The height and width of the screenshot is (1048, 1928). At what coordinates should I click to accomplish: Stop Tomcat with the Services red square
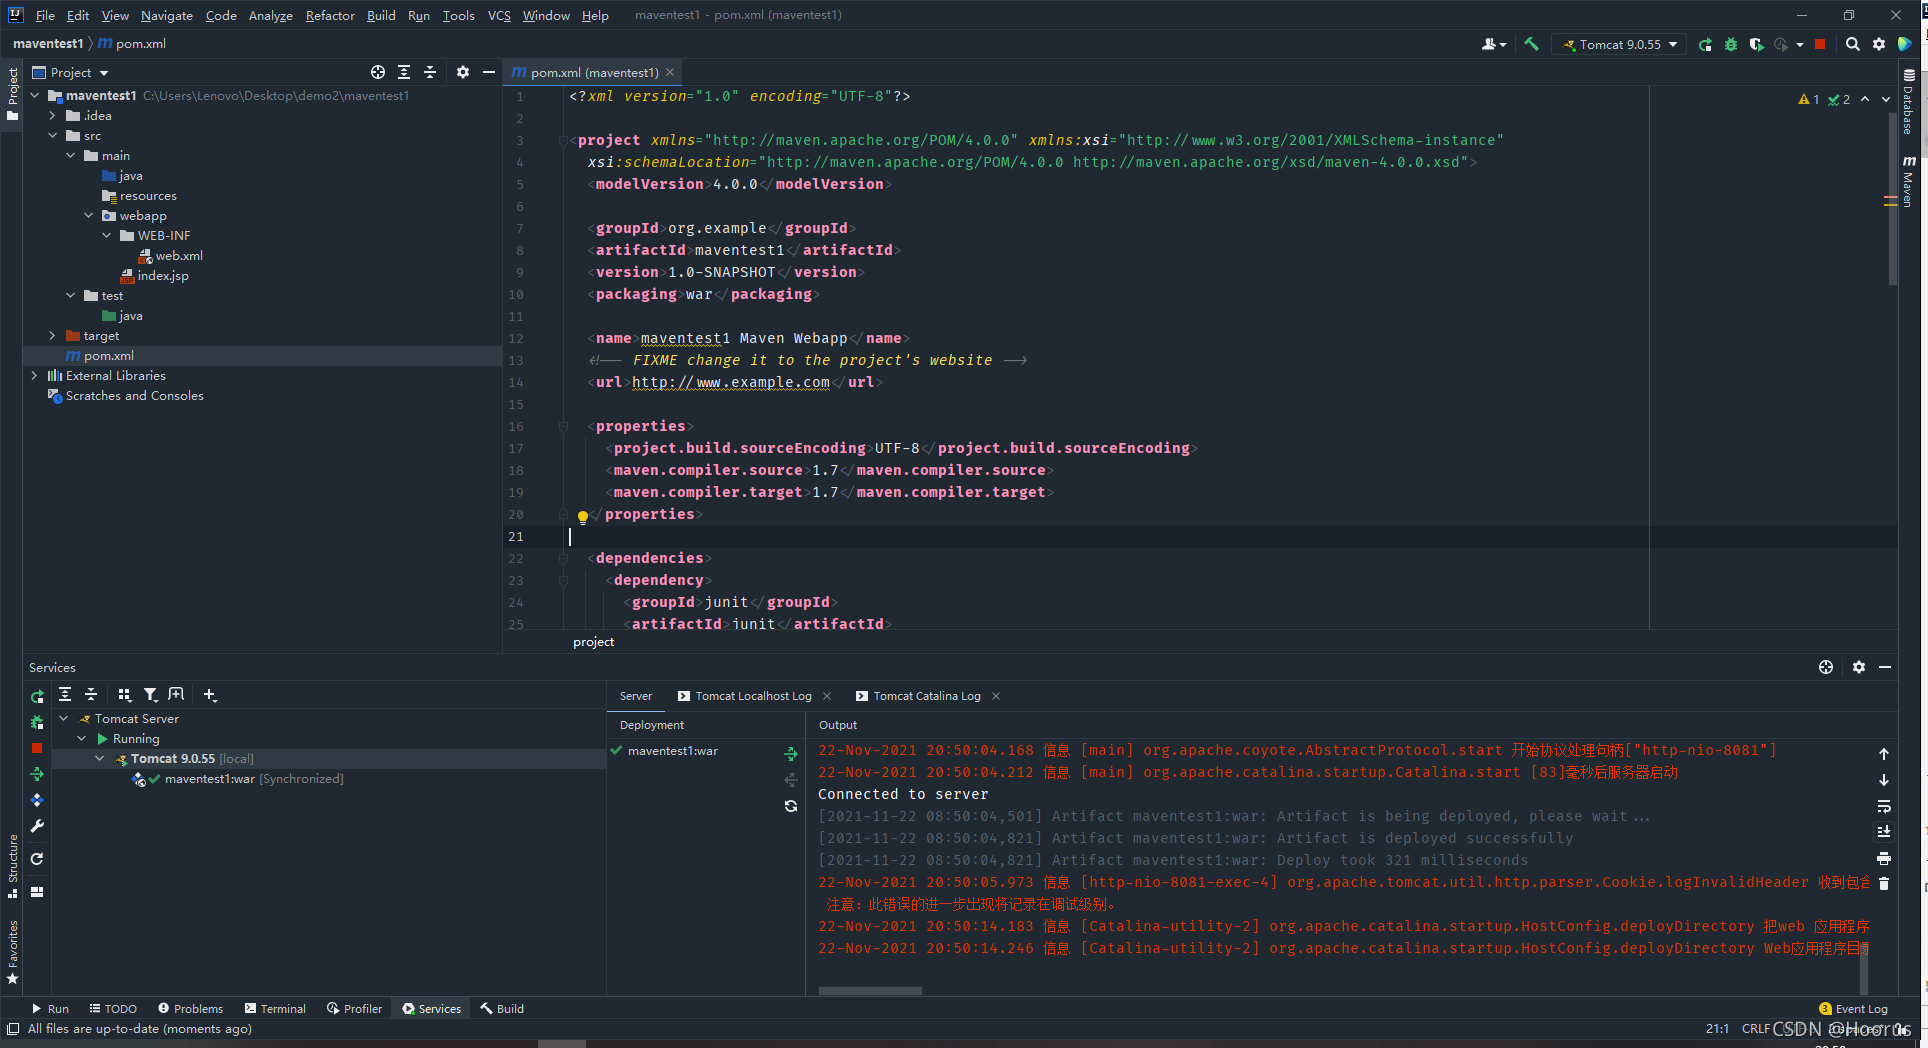pyautogui.click(x=37, y=748)
